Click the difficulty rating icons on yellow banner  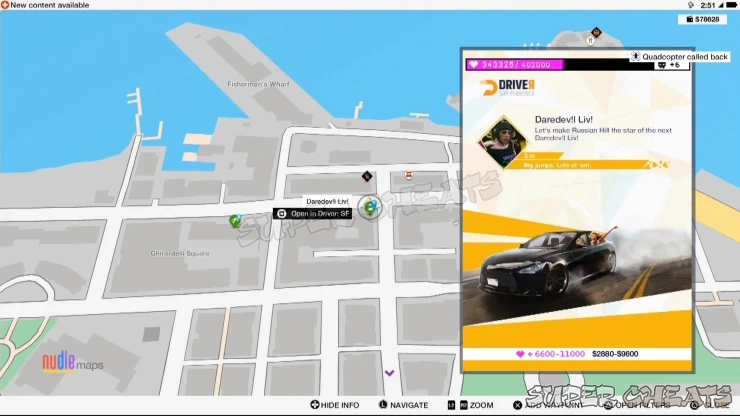pyautogui.click(x=657, y=164)
